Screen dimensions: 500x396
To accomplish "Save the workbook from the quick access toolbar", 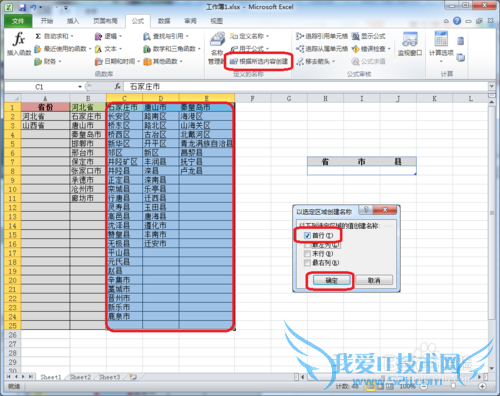I will click(22, 7).
